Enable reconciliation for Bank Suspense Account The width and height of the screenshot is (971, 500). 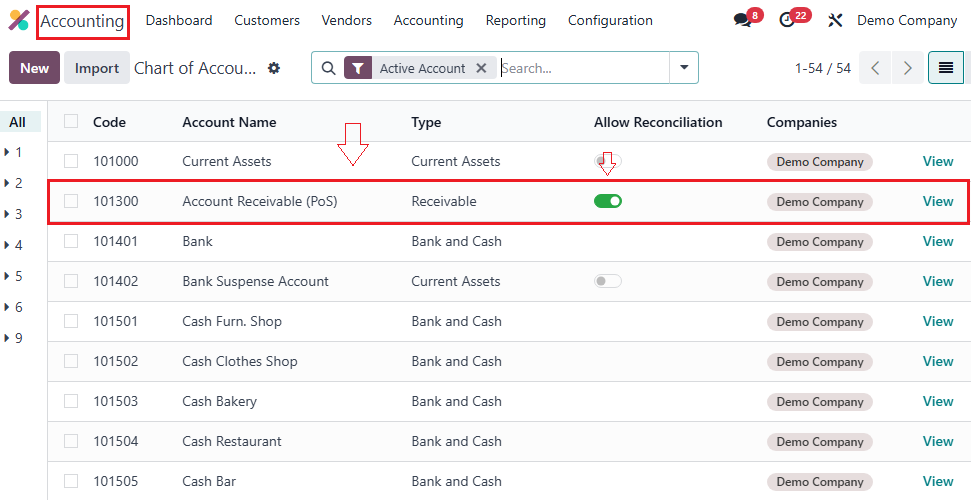608,281
